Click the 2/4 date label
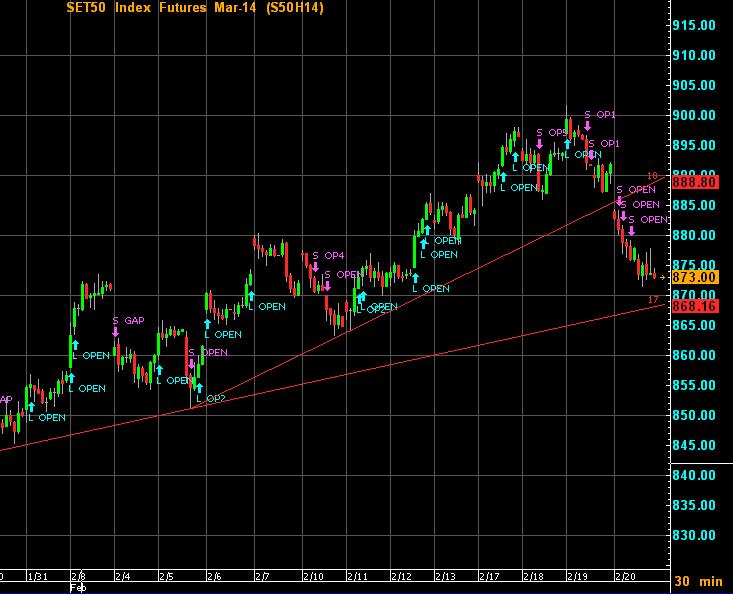Screen dimensions: 733x594 click(123, 576)
